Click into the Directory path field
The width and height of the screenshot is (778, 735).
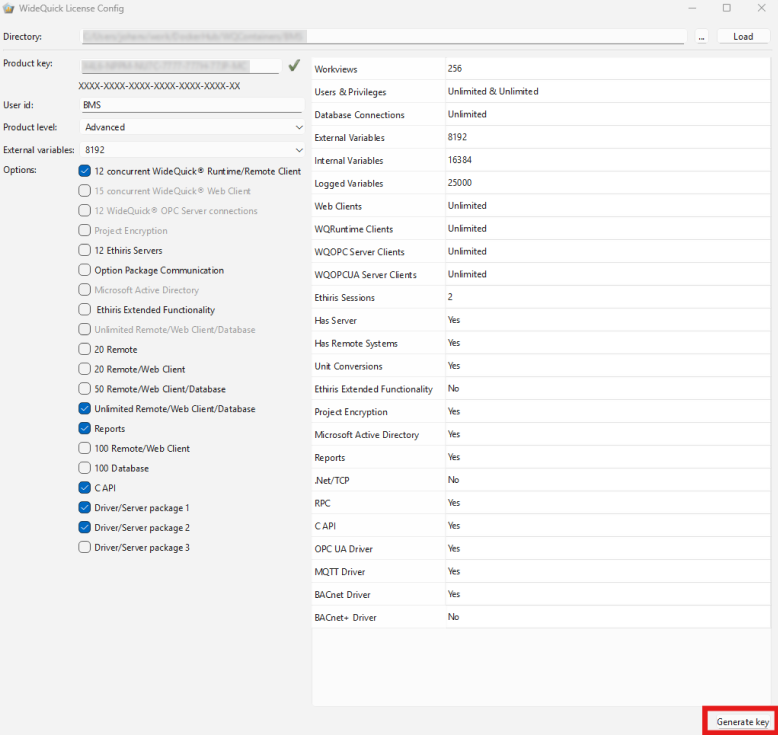click(383, 37)
